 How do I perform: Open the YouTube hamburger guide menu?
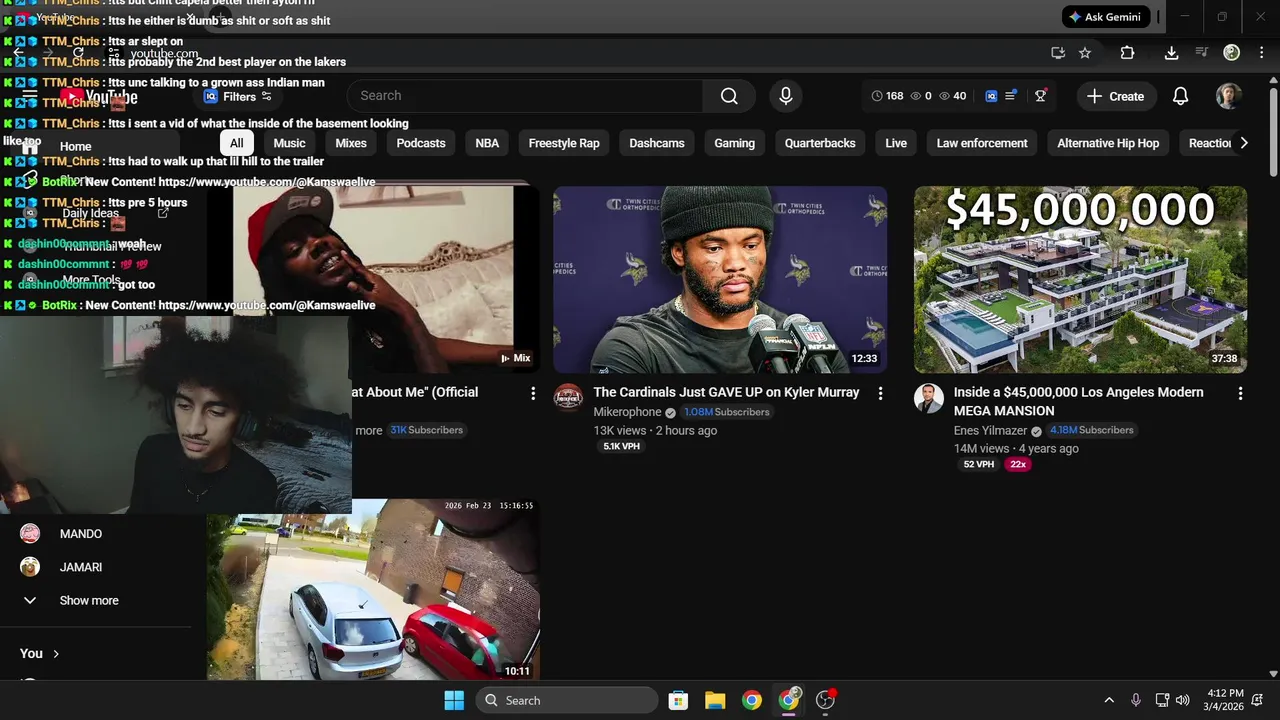(x=30, y=97)
